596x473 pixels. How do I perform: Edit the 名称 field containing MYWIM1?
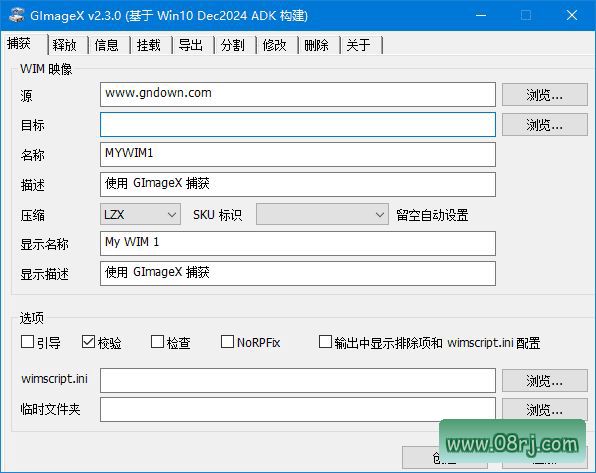pyautogui.click(x=298, y=154)
